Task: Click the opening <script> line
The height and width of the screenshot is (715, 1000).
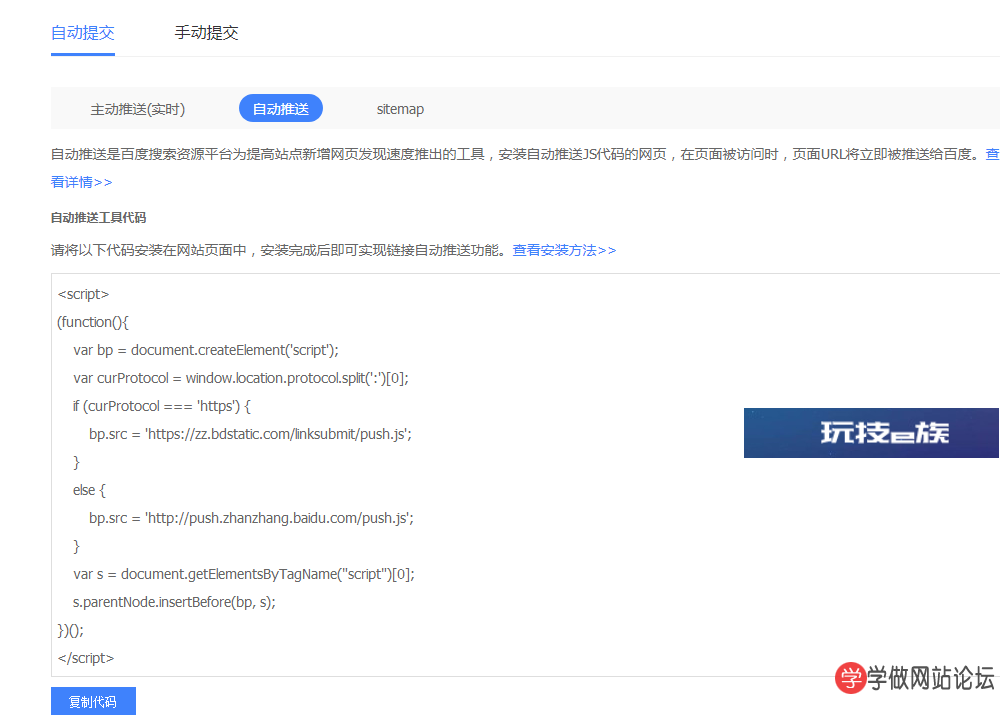Action: point(84,294)
